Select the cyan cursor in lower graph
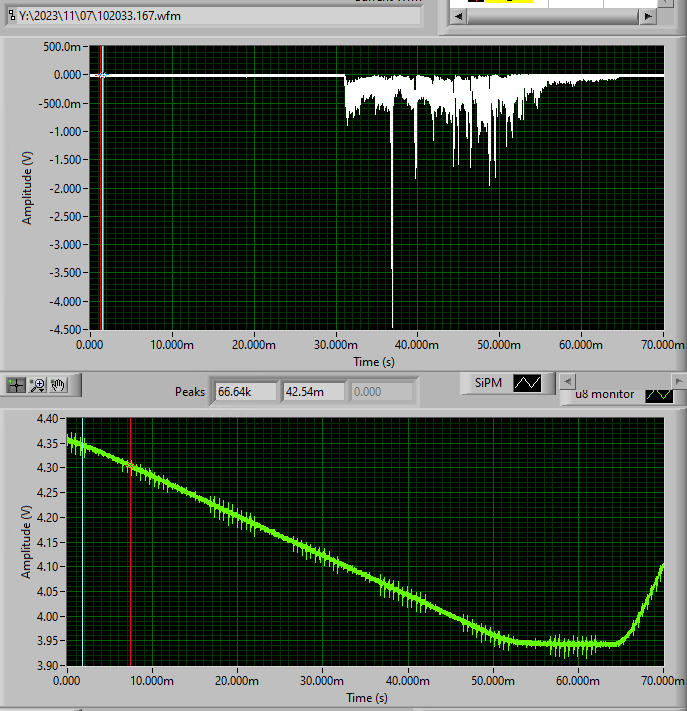 click(x=83, y=542)
